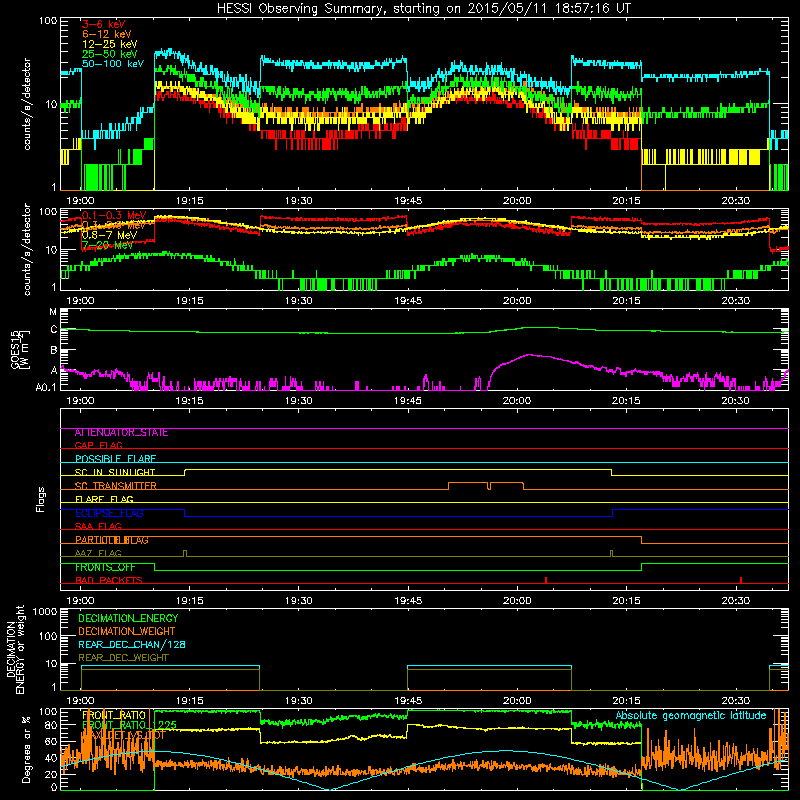
Task: Select the orange 6-12 keV legend label
Action: pos(107,34)
